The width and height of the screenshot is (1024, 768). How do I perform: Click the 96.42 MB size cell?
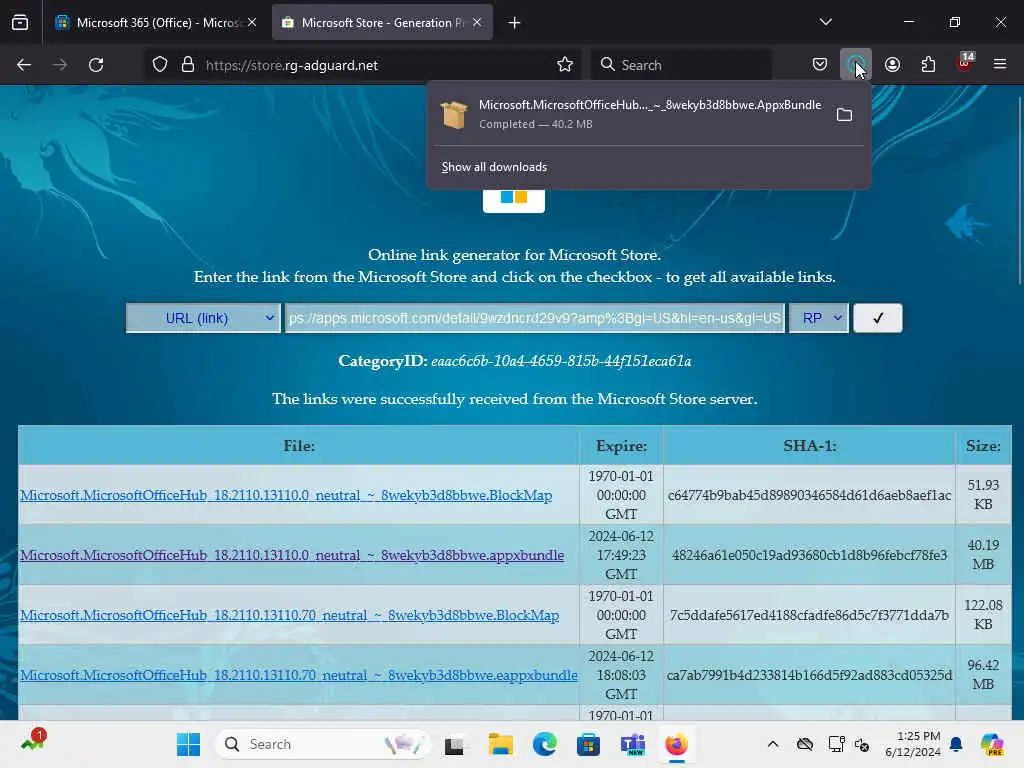point(984,675)
